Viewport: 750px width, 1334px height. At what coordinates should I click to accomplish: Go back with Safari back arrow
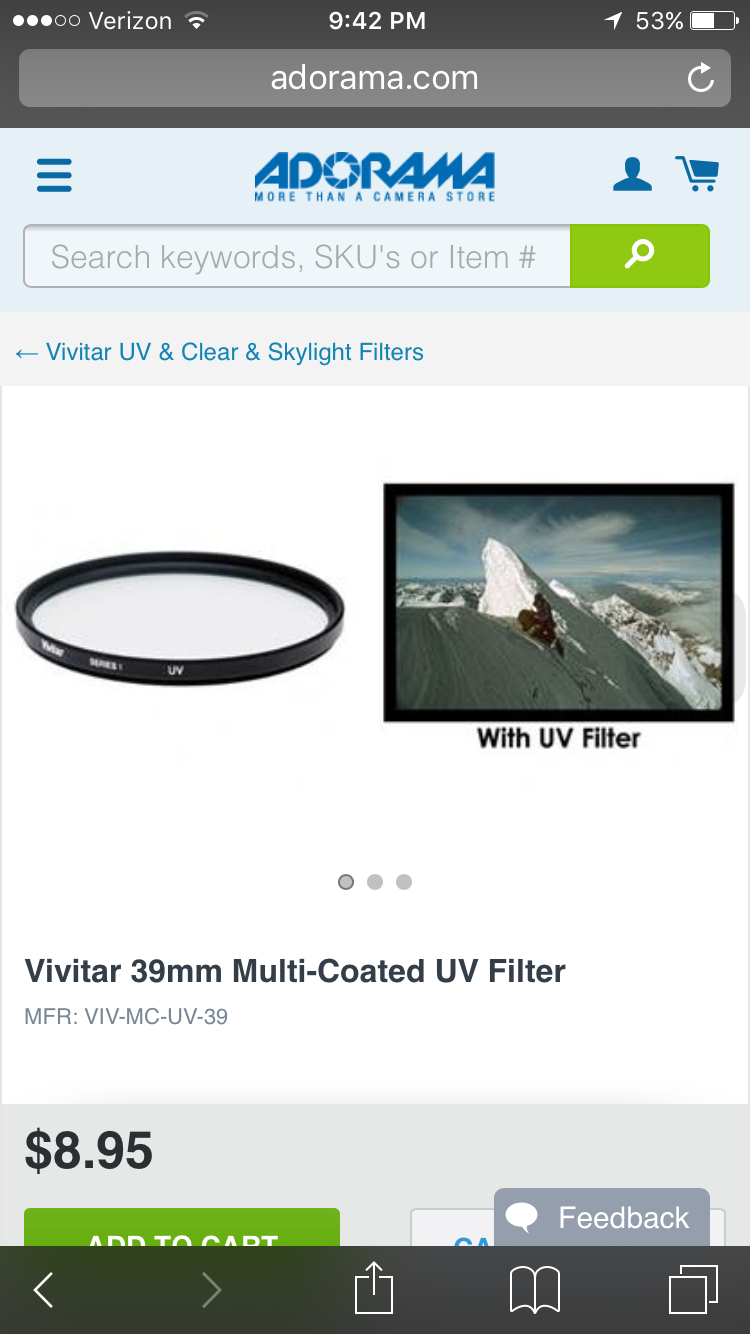[x=43, y=1290]
